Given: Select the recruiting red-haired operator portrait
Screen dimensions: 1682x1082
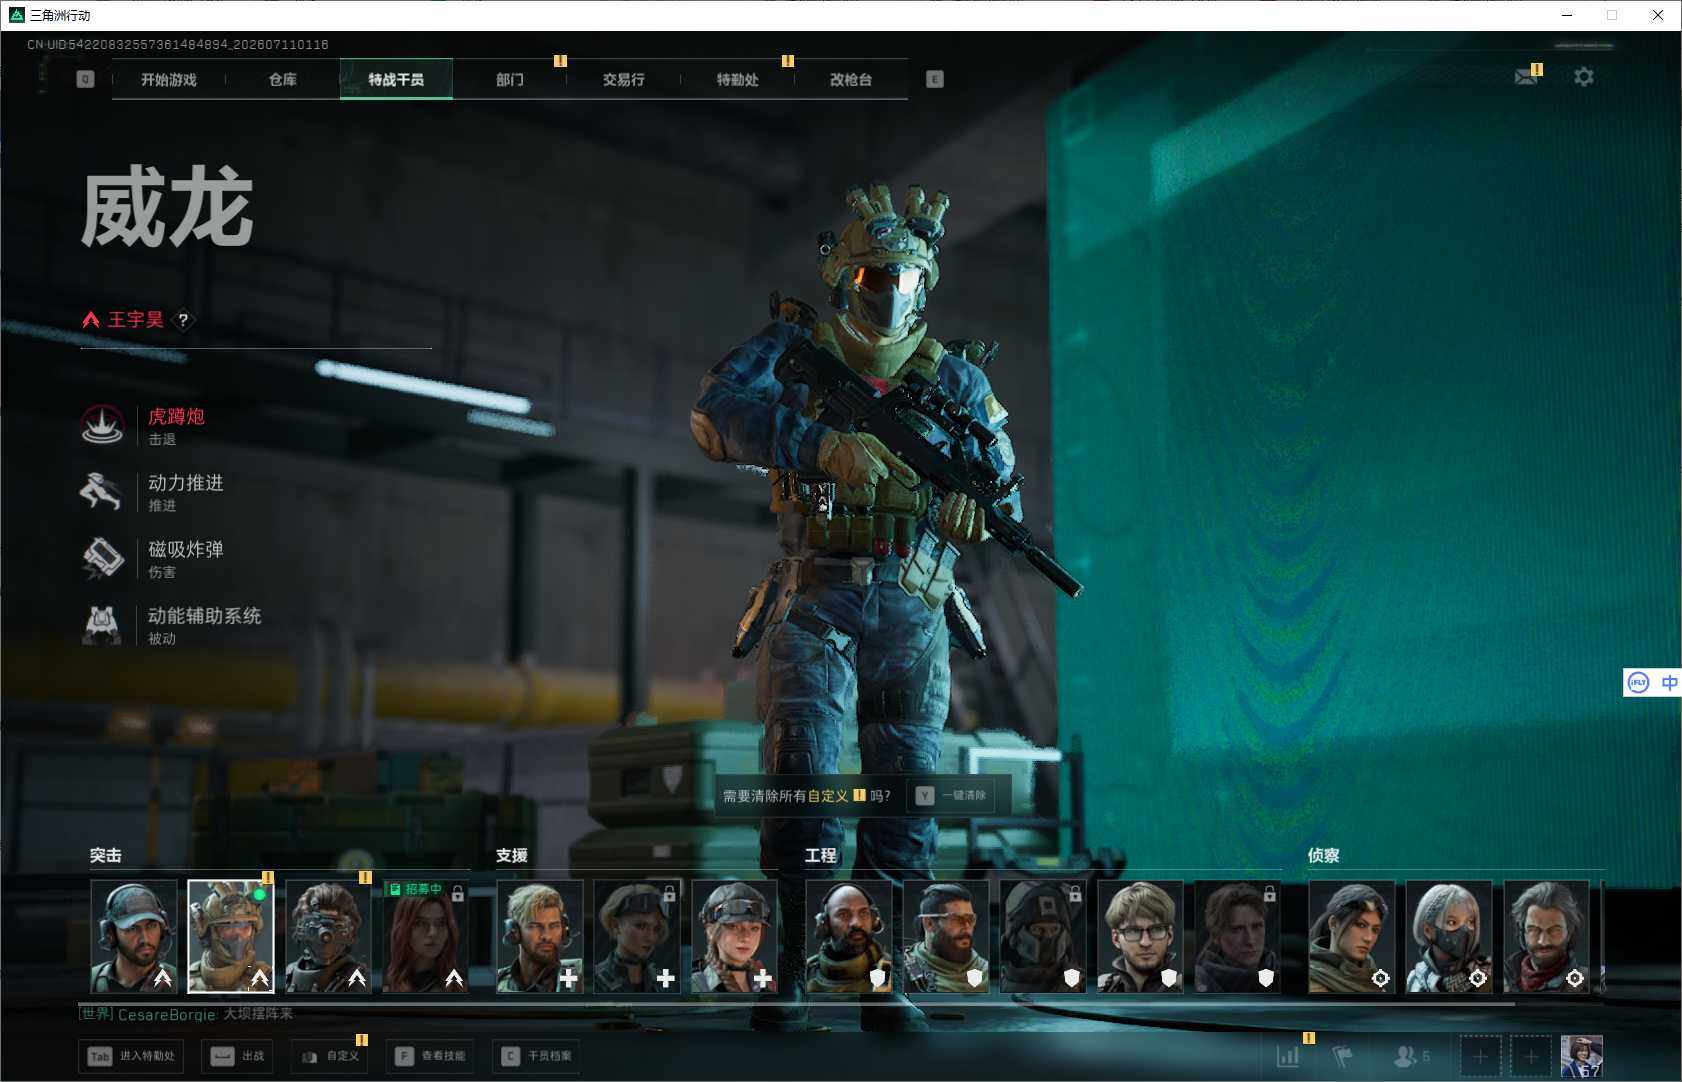Looking at the screenshot, I should pos(425,937).
